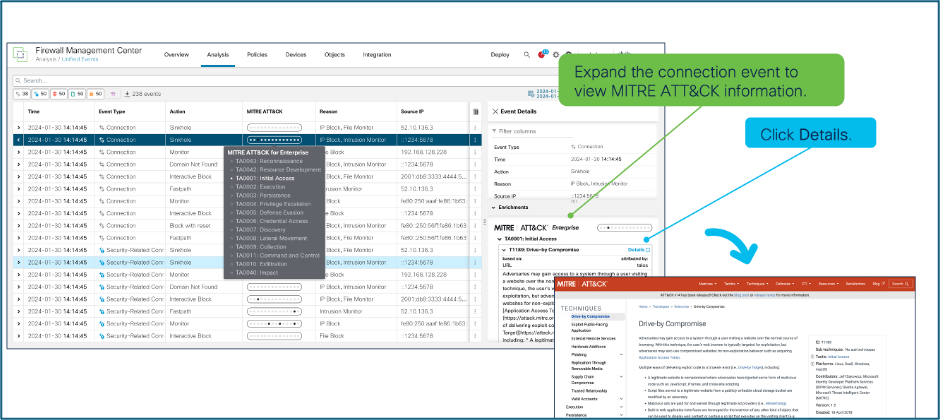The height and width of the screenshot is (420, 940).
Task: Expand the Connection Interactive Block row
Action: pos(18,177)
